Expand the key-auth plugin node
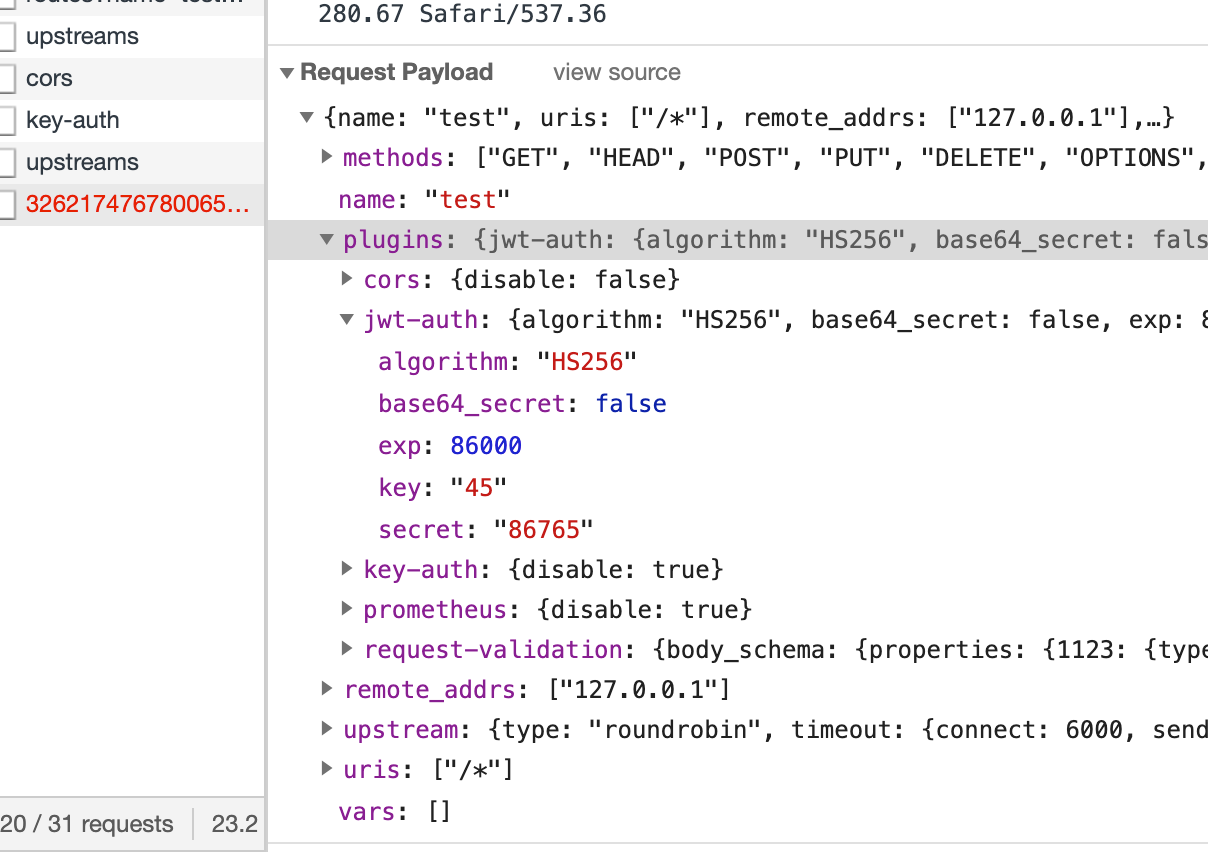Viewport: 1208px width, 852px height. [346, 569]
